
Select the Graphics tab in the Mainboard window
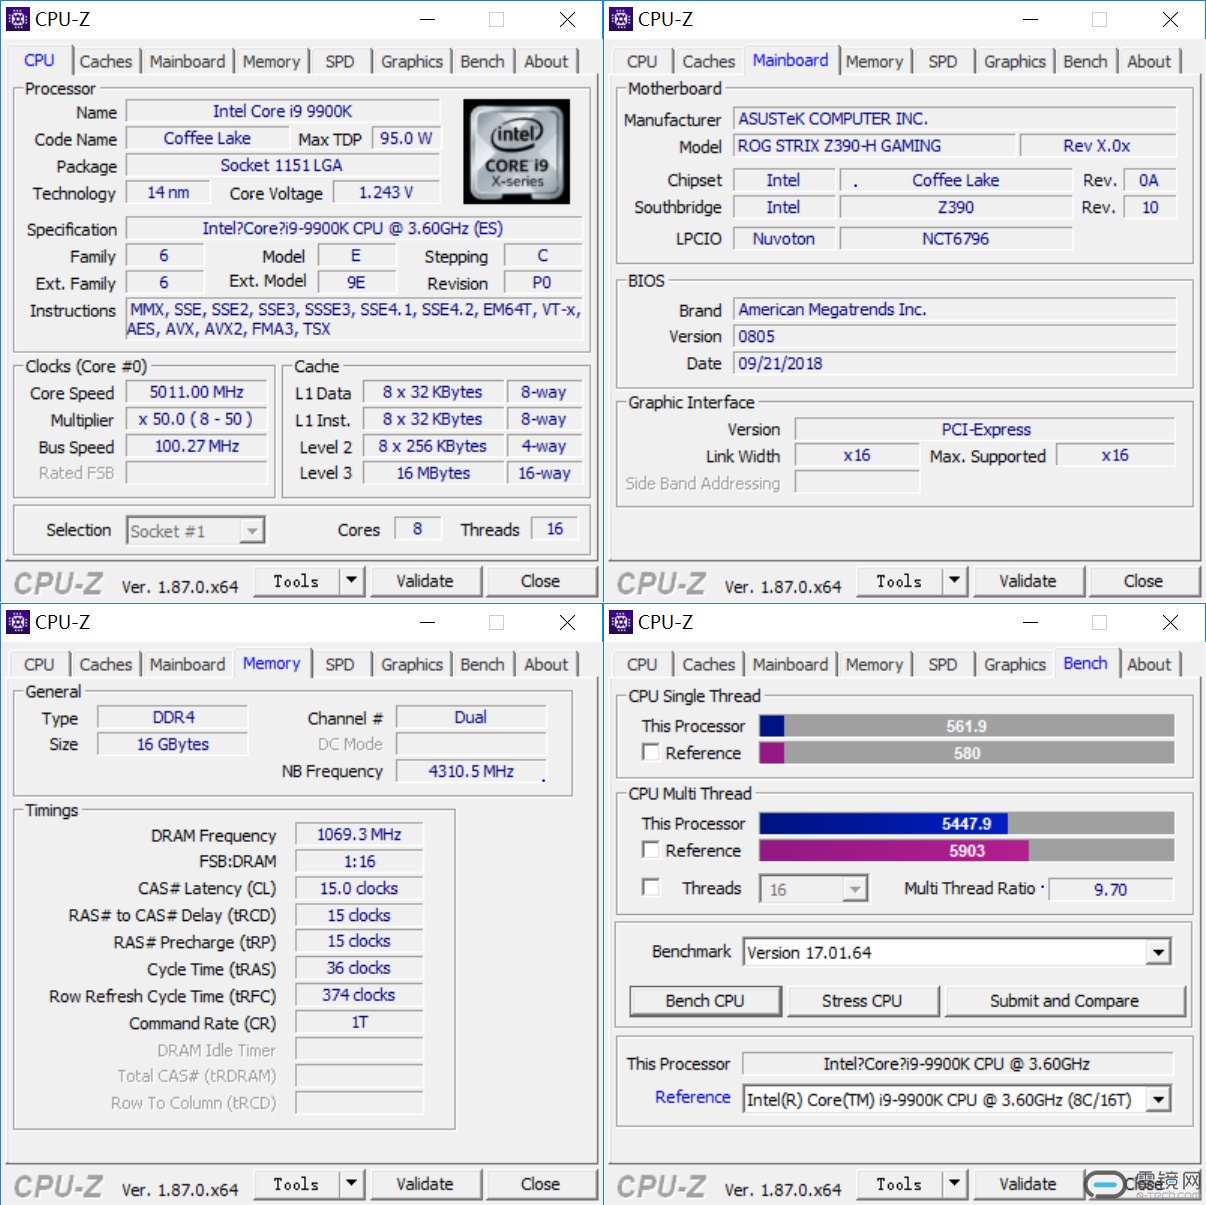1015,62
